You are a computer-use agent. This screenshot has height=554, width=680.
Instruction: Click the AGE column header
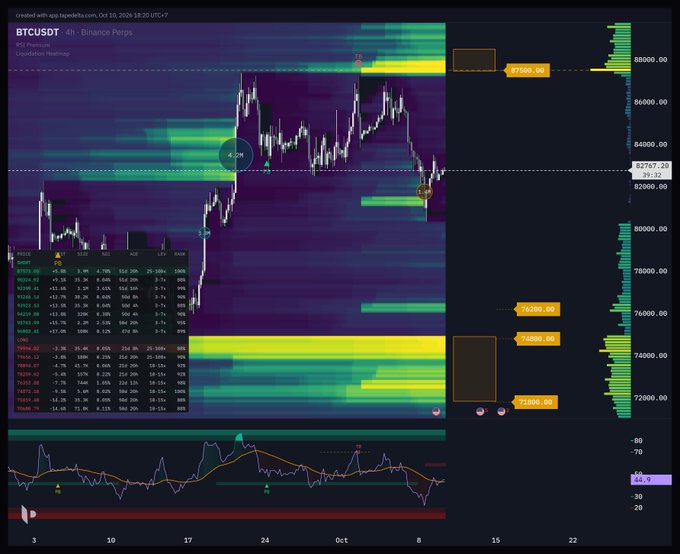(x=134, y=254)
